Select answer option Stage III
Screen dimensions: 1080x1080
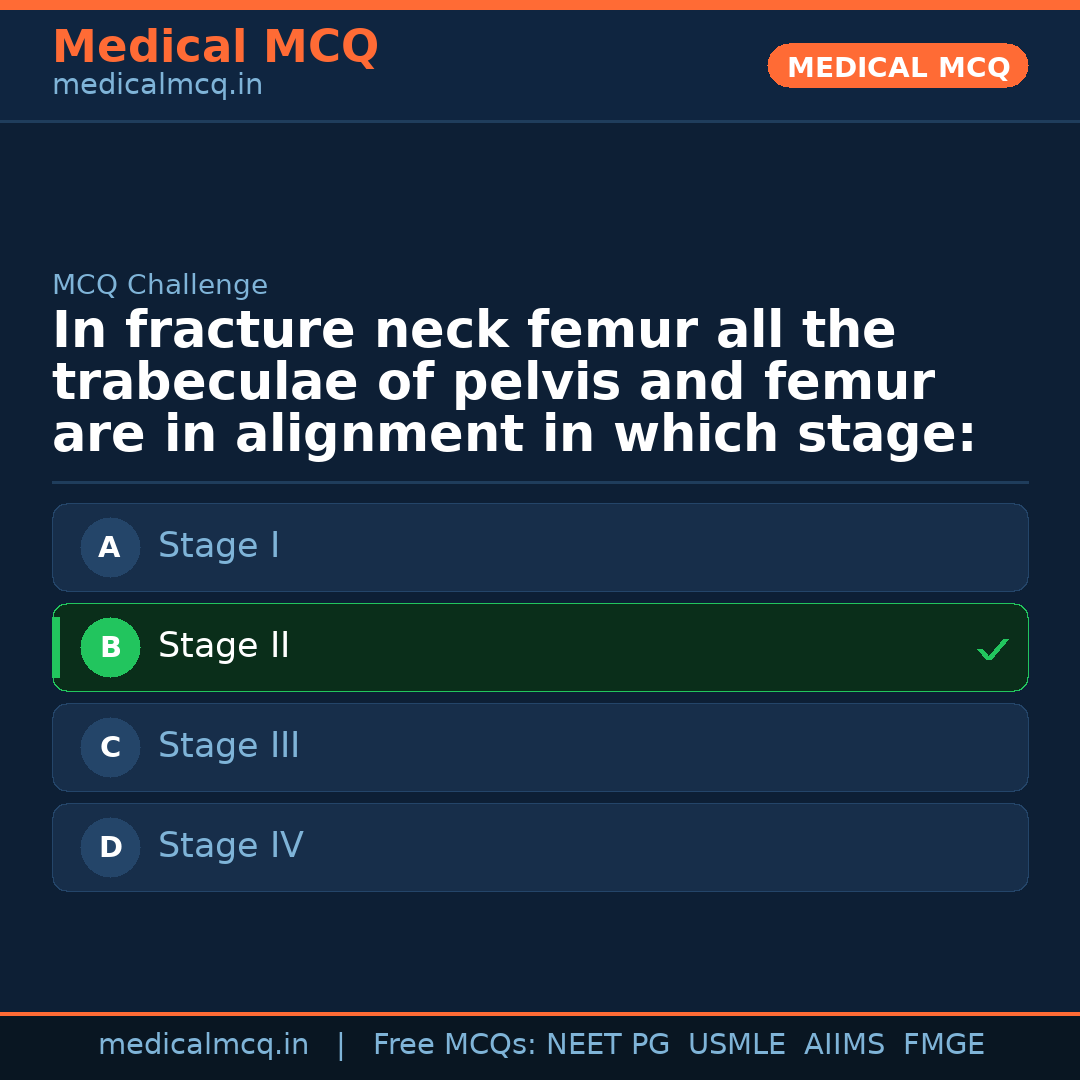coord(540,747)
